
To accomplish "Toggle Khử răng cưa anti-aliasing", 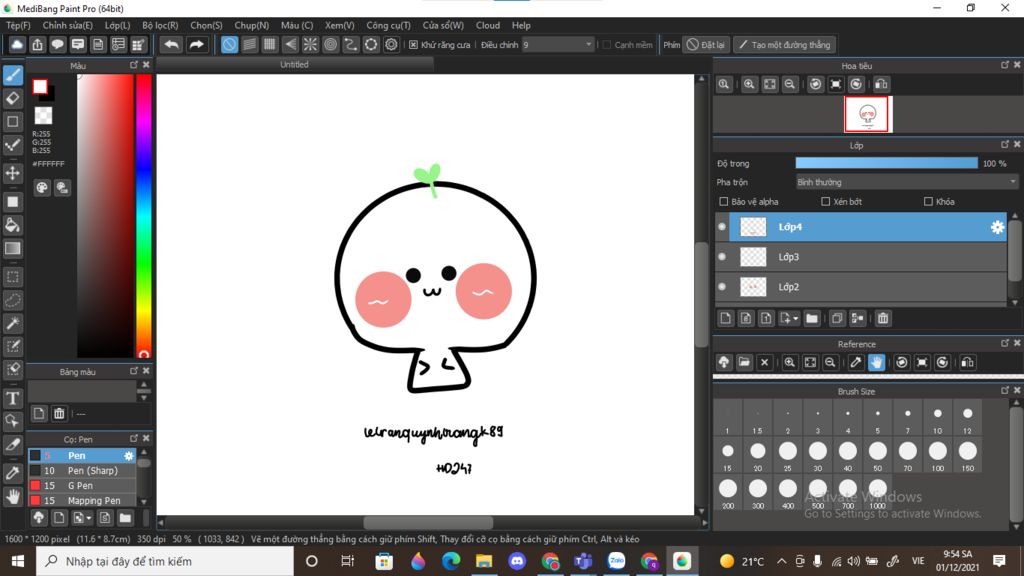I will click(x=413, y=45).
